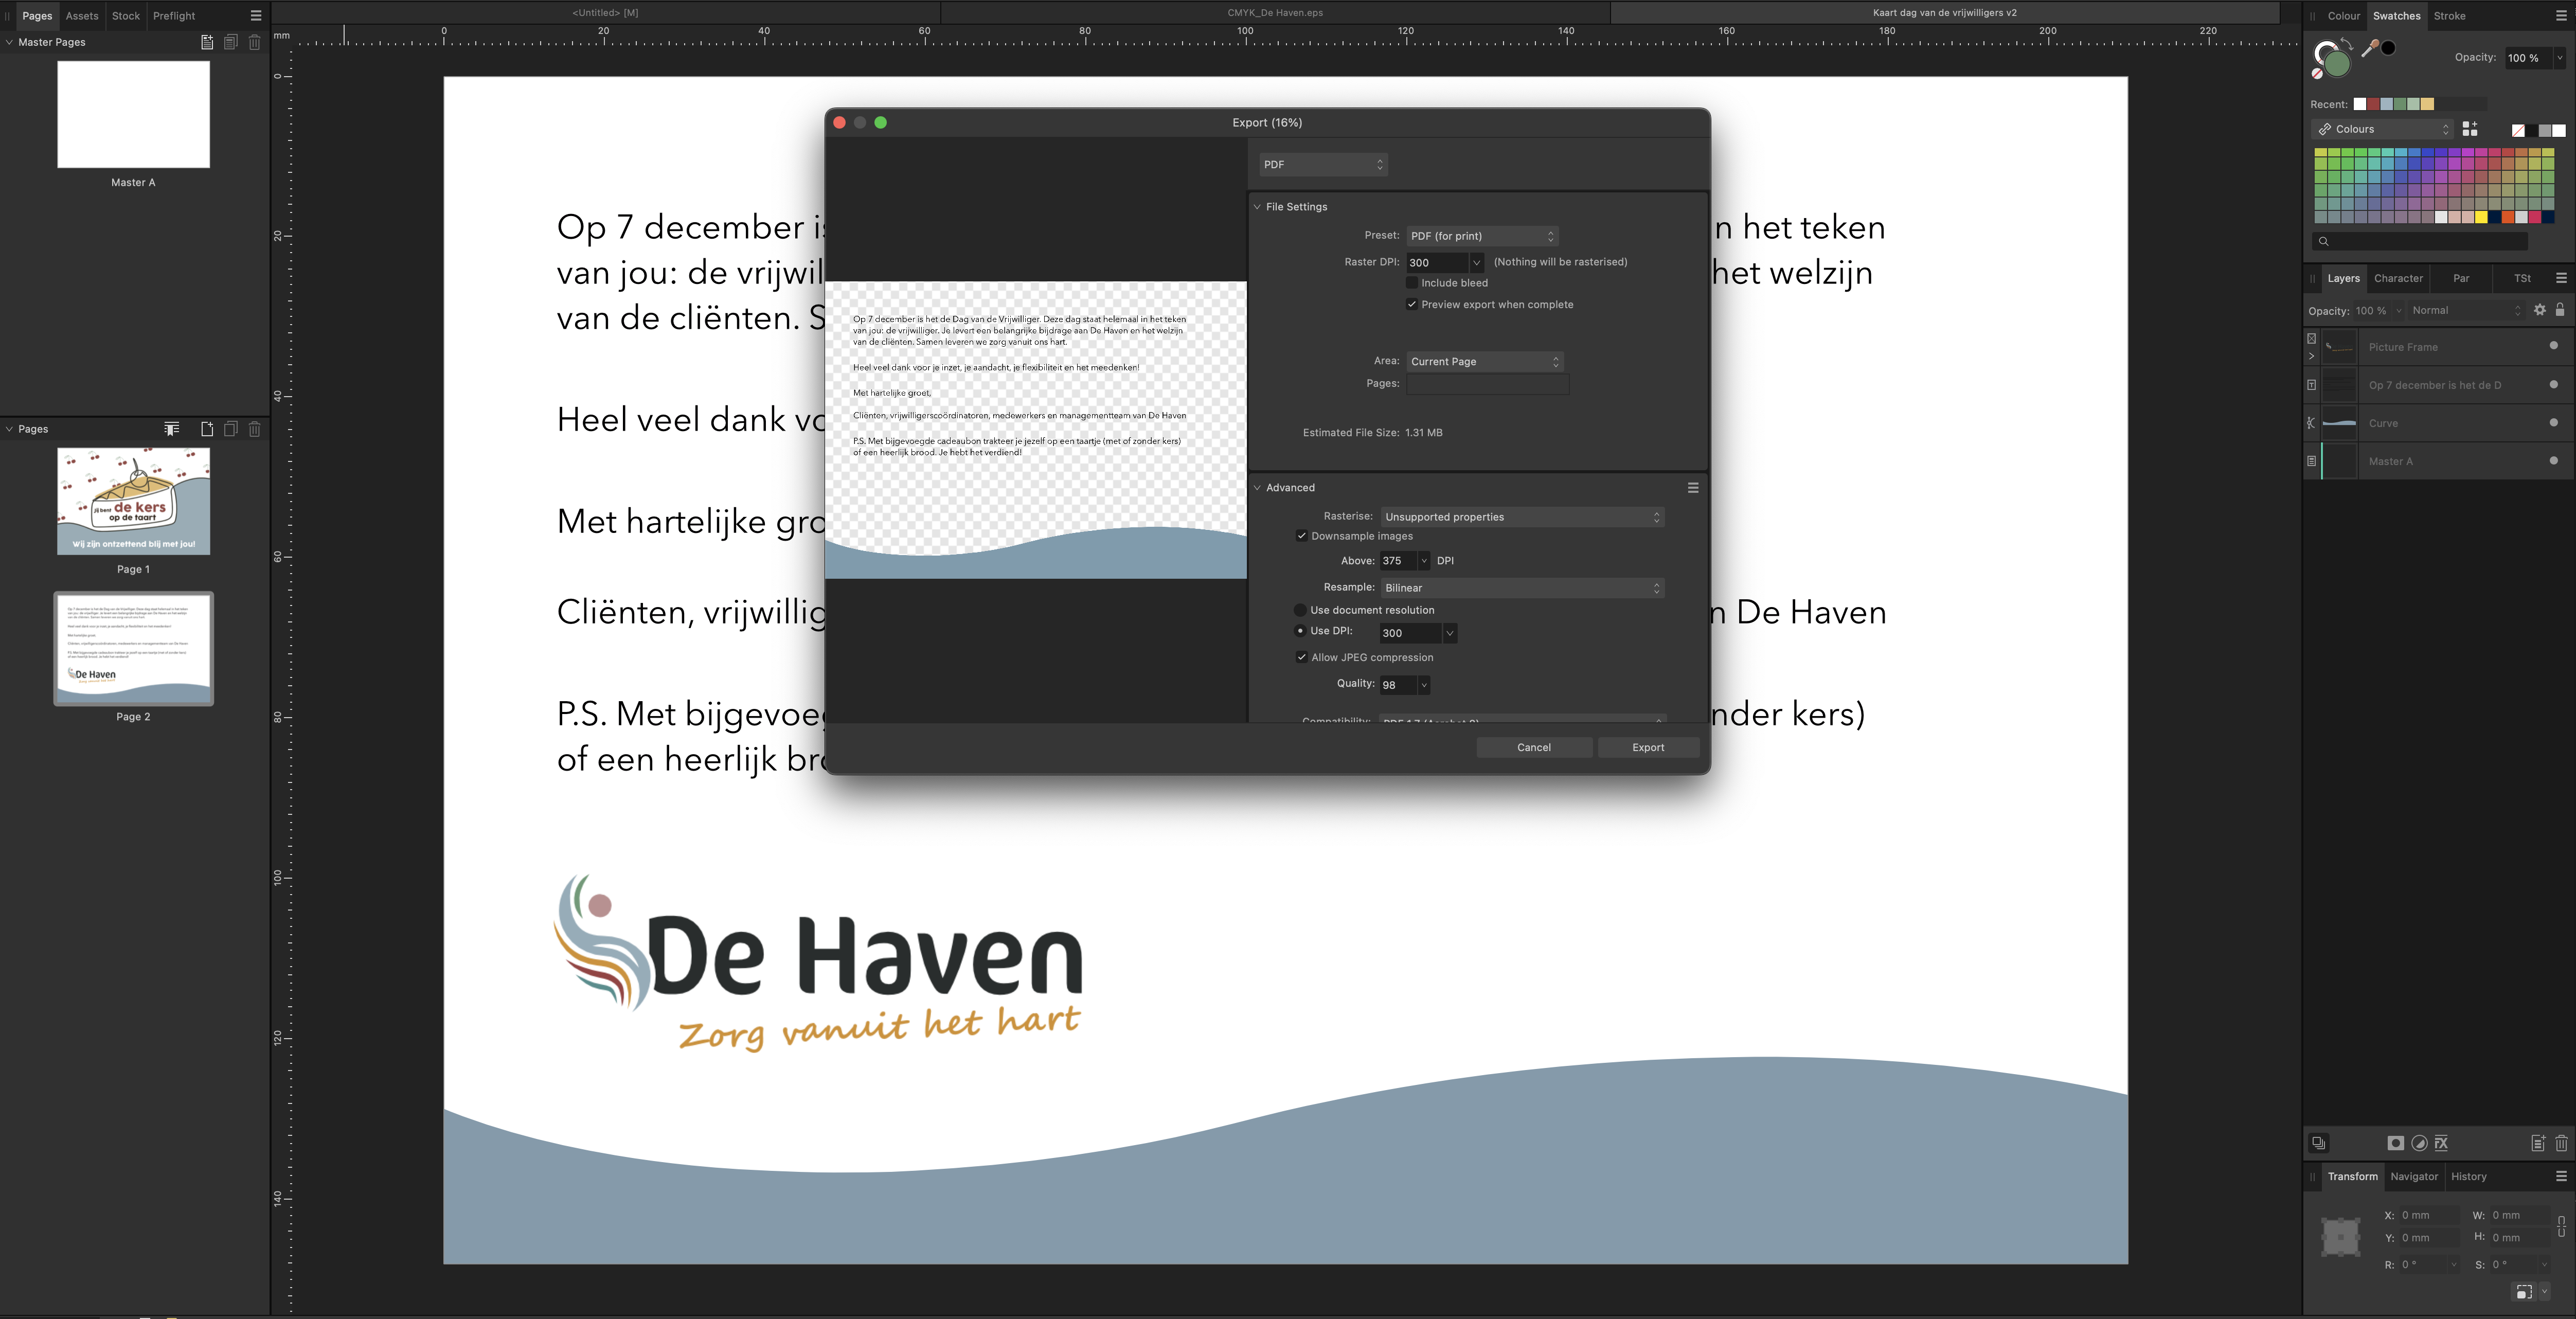Switch to the Stroke tab
This screenshot has height=1319, width=2576.
(x=2450, y=16)
